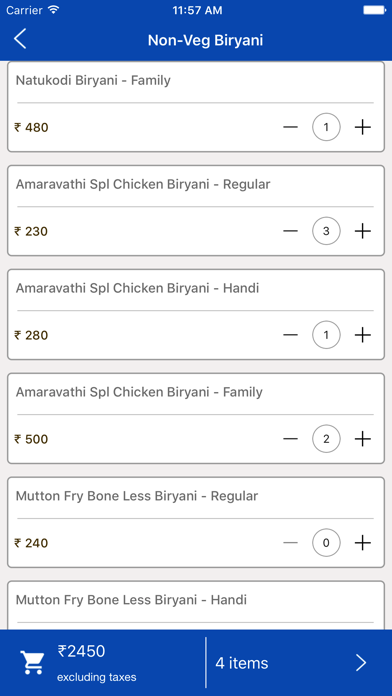Select Mutton Fry Bone Less Biryani - Handi
Screen dimensions: 392x696
tap(131, 600)
